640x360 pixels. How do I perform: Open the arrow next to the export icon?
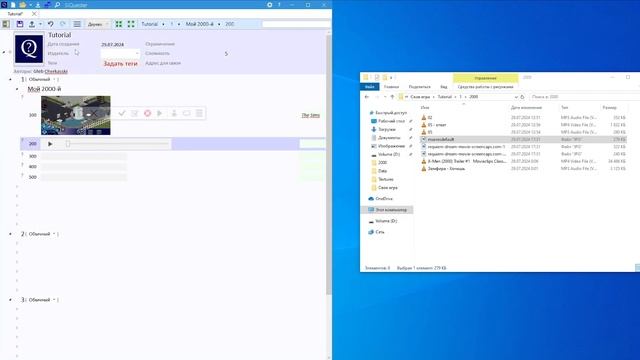click(x=40, y=24)
